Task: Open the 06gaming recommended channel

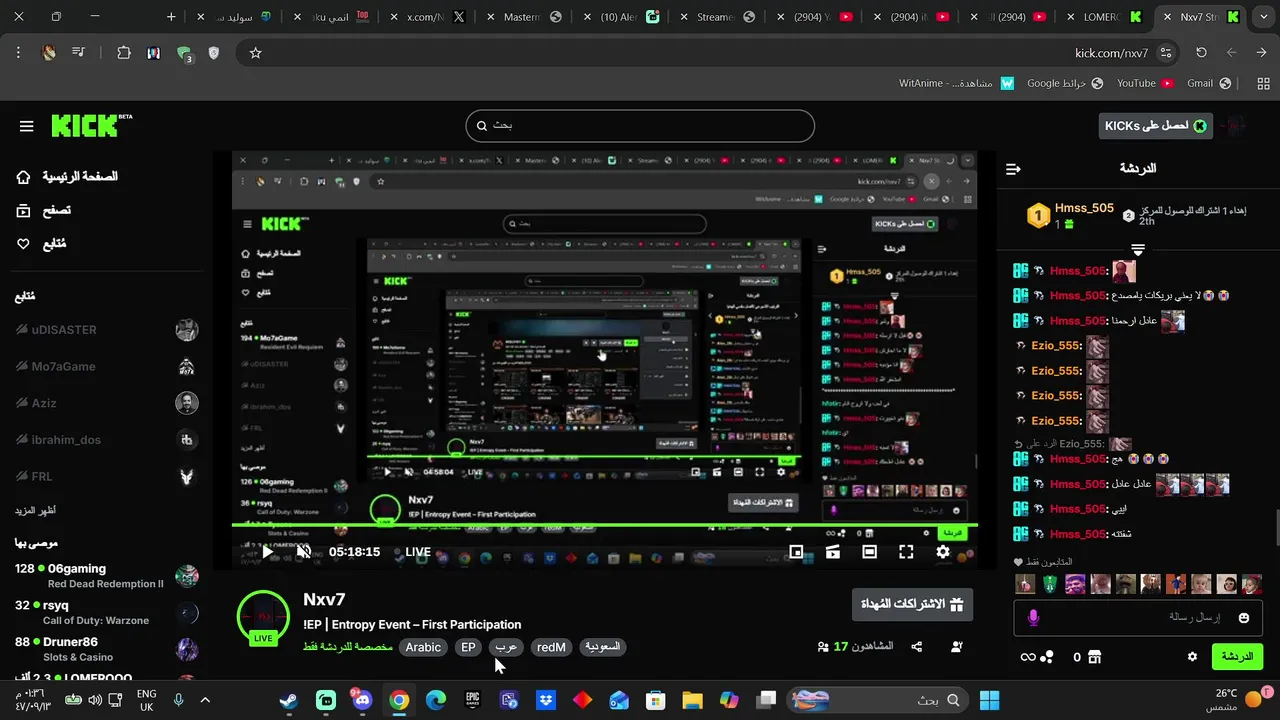Action: point(106,576)
